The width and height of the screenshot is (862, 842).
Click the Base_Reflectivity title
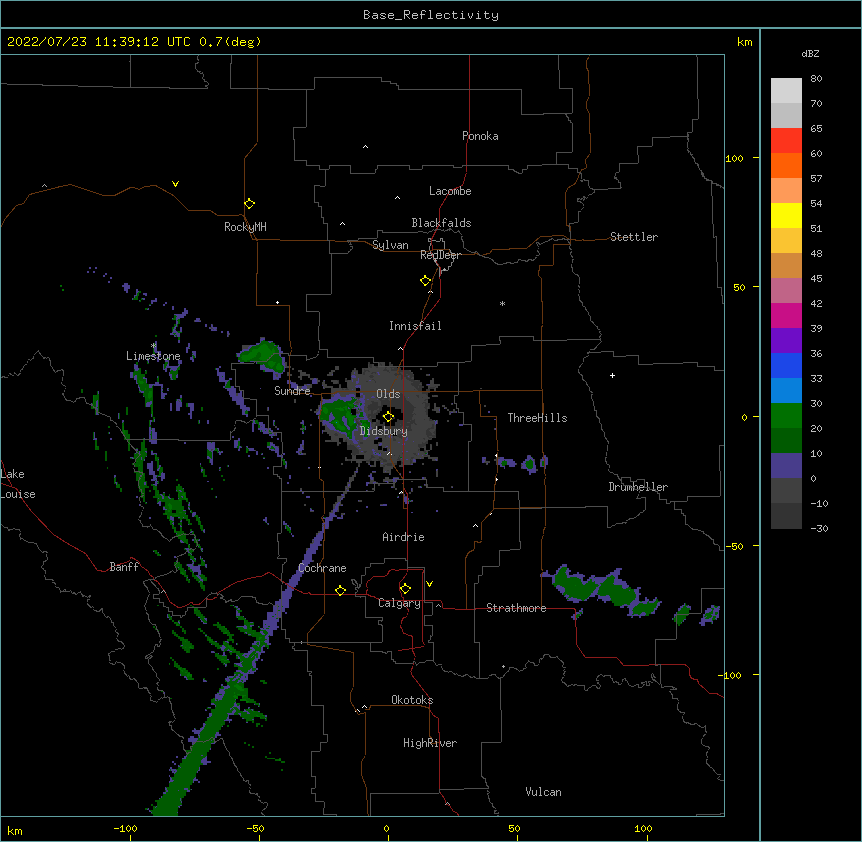click(431, 15)
